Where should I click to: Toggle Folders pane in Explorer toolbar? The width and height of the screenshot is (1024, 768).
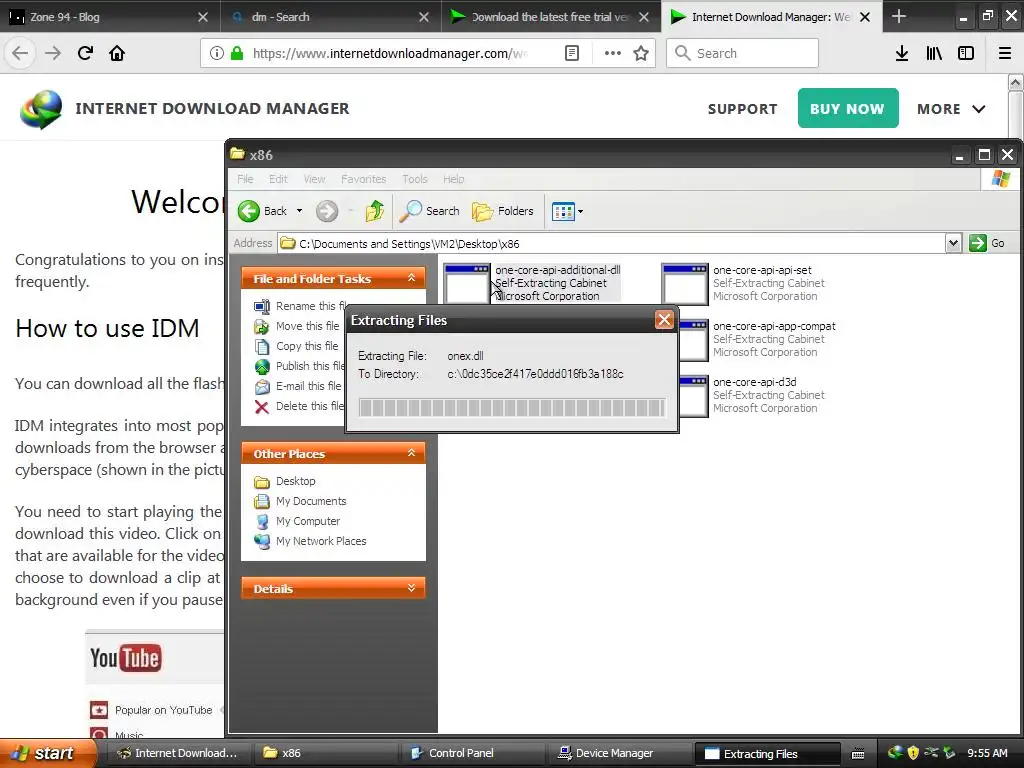click(502, 211)
